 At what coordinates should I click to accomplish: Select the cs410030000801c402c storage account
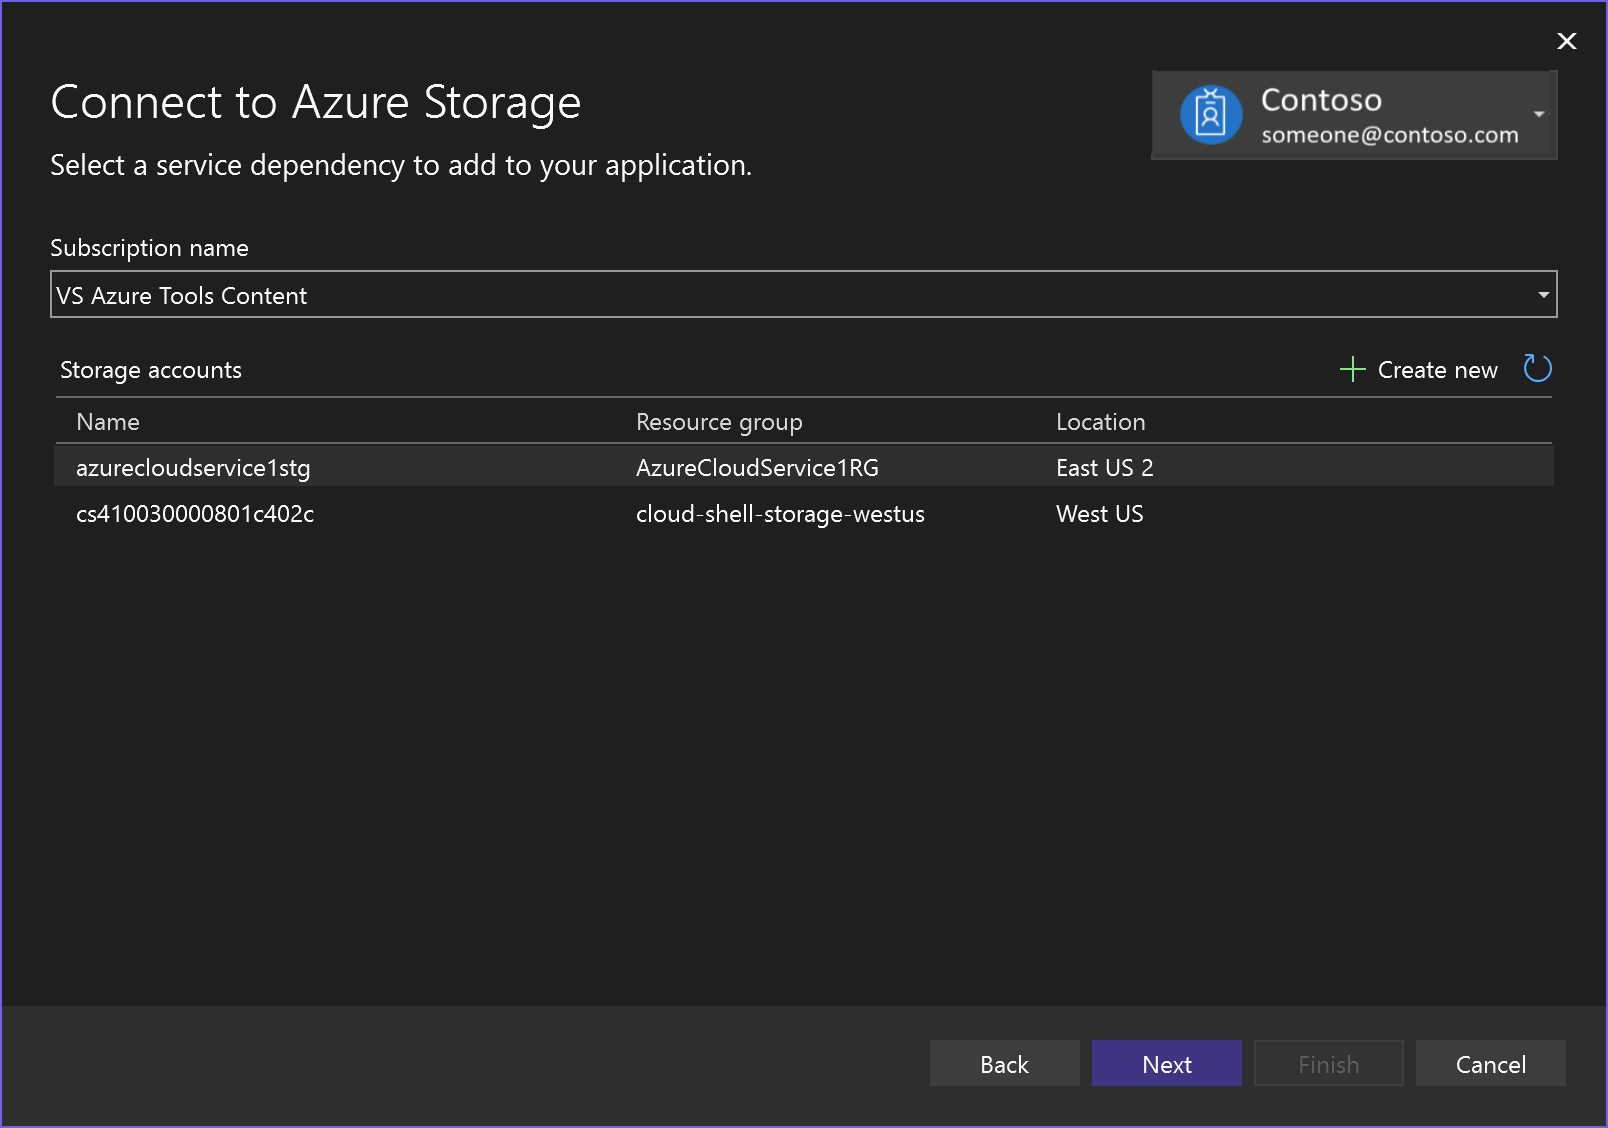pos(804,513)
